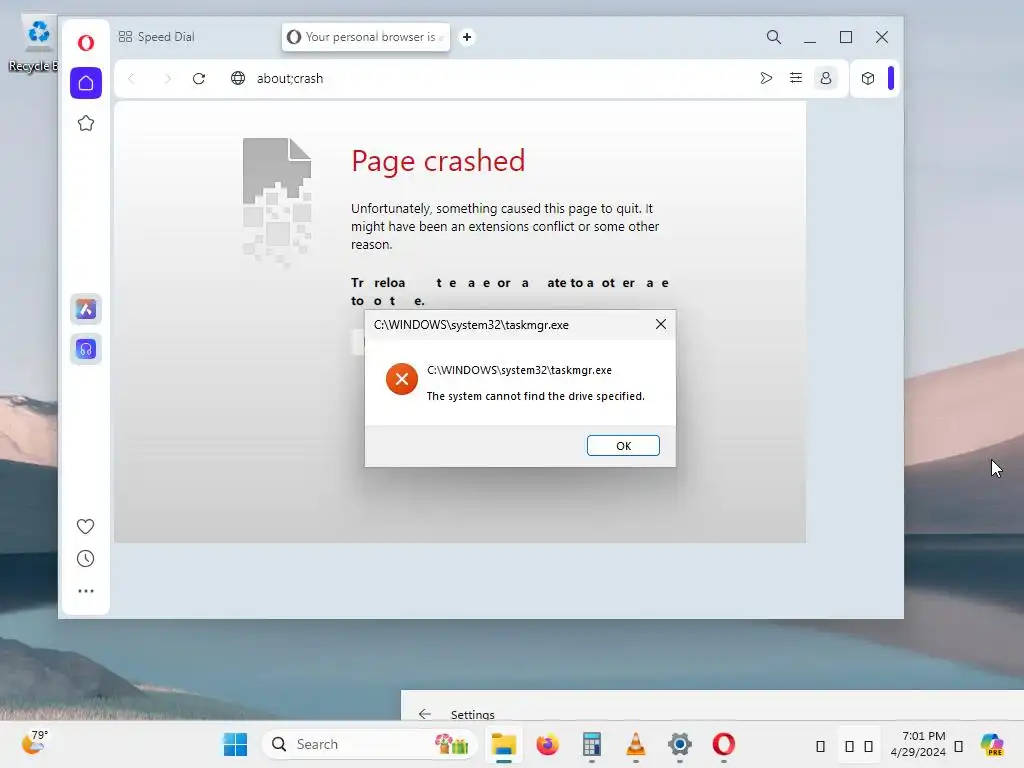Screen dimensions: 1024x768
Task: Show History clock icon in sidebar
Action: tap(86, 559)
